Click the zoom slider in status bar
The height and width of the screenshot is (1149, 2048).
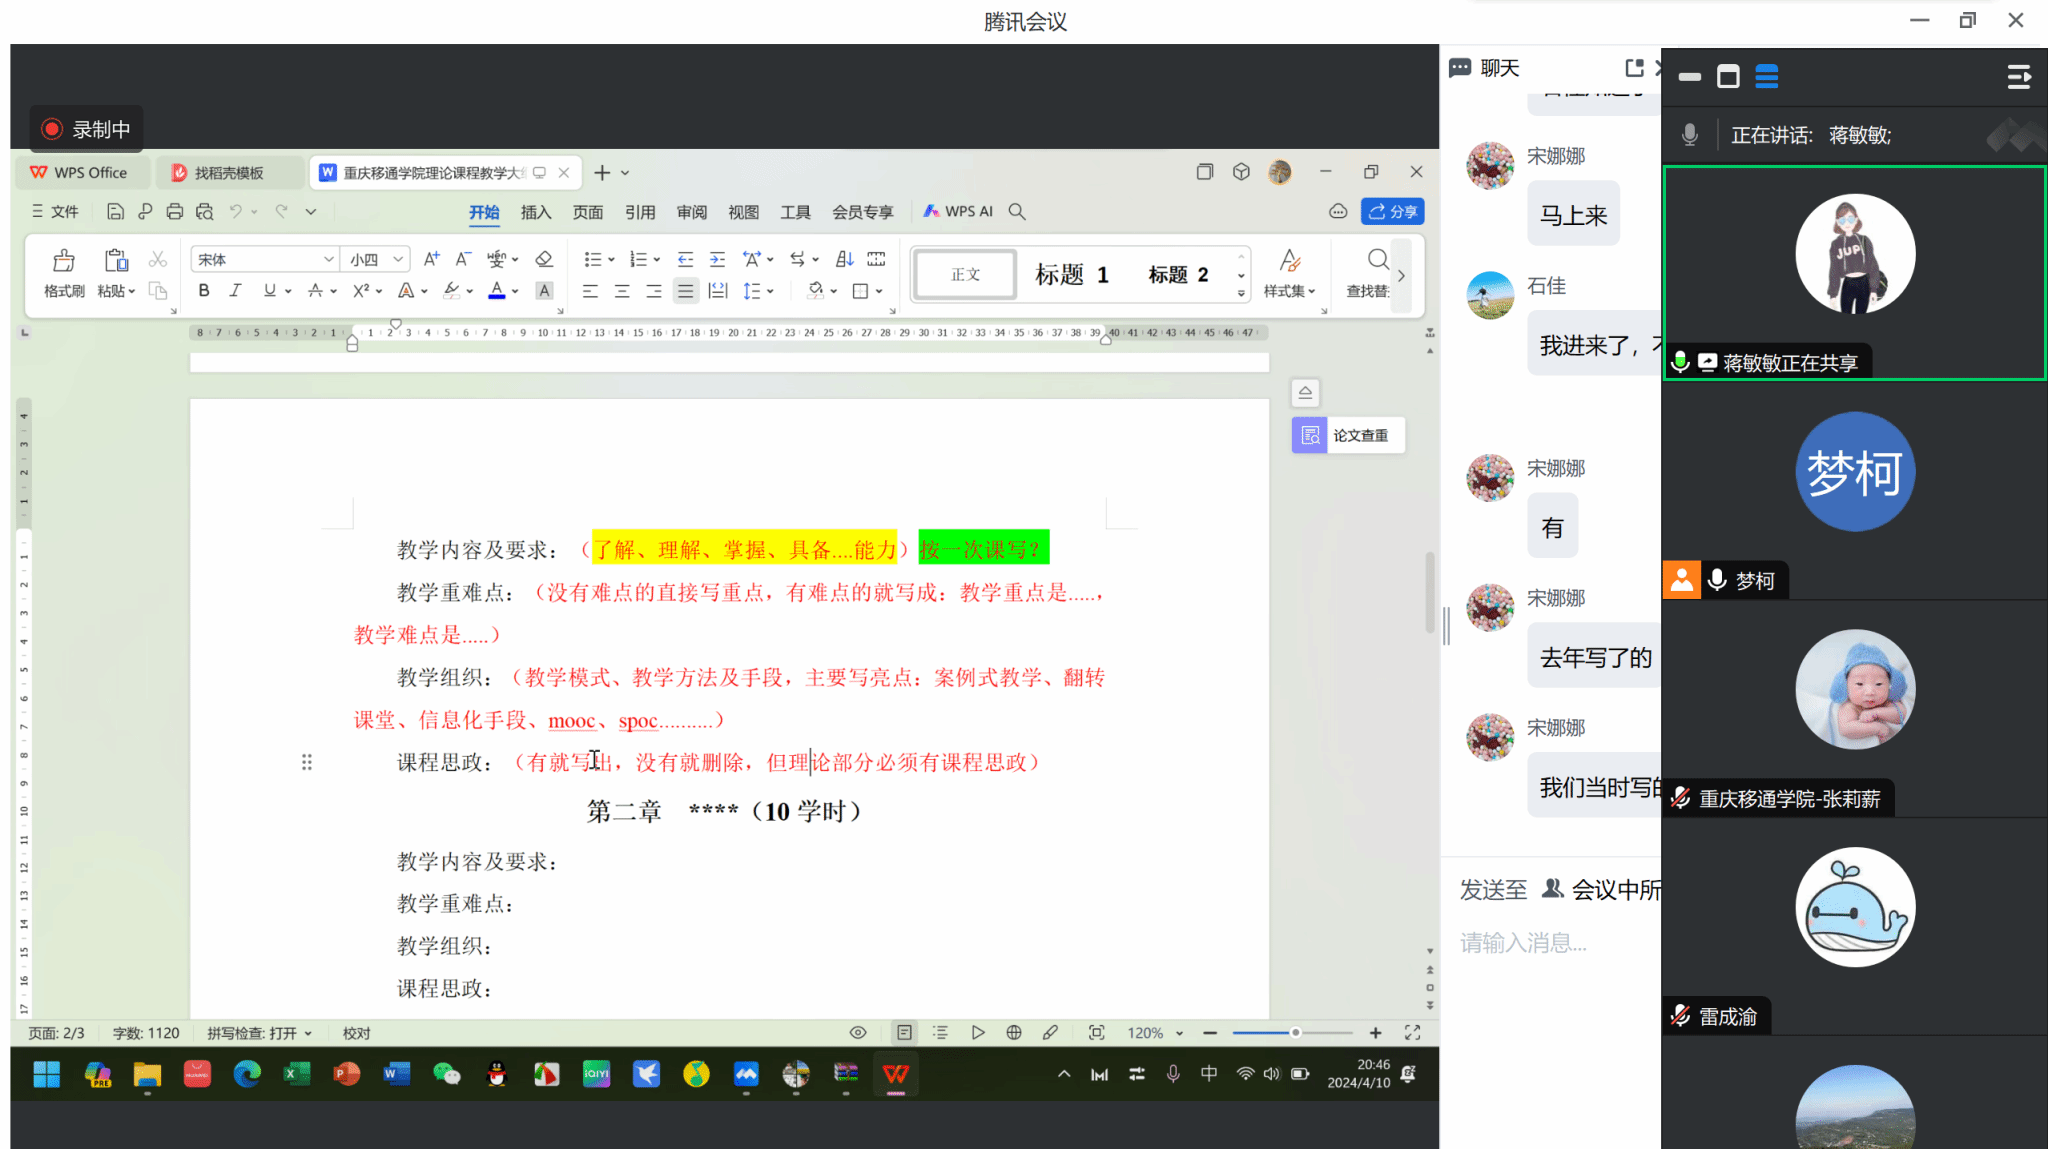[1295, 1032]
